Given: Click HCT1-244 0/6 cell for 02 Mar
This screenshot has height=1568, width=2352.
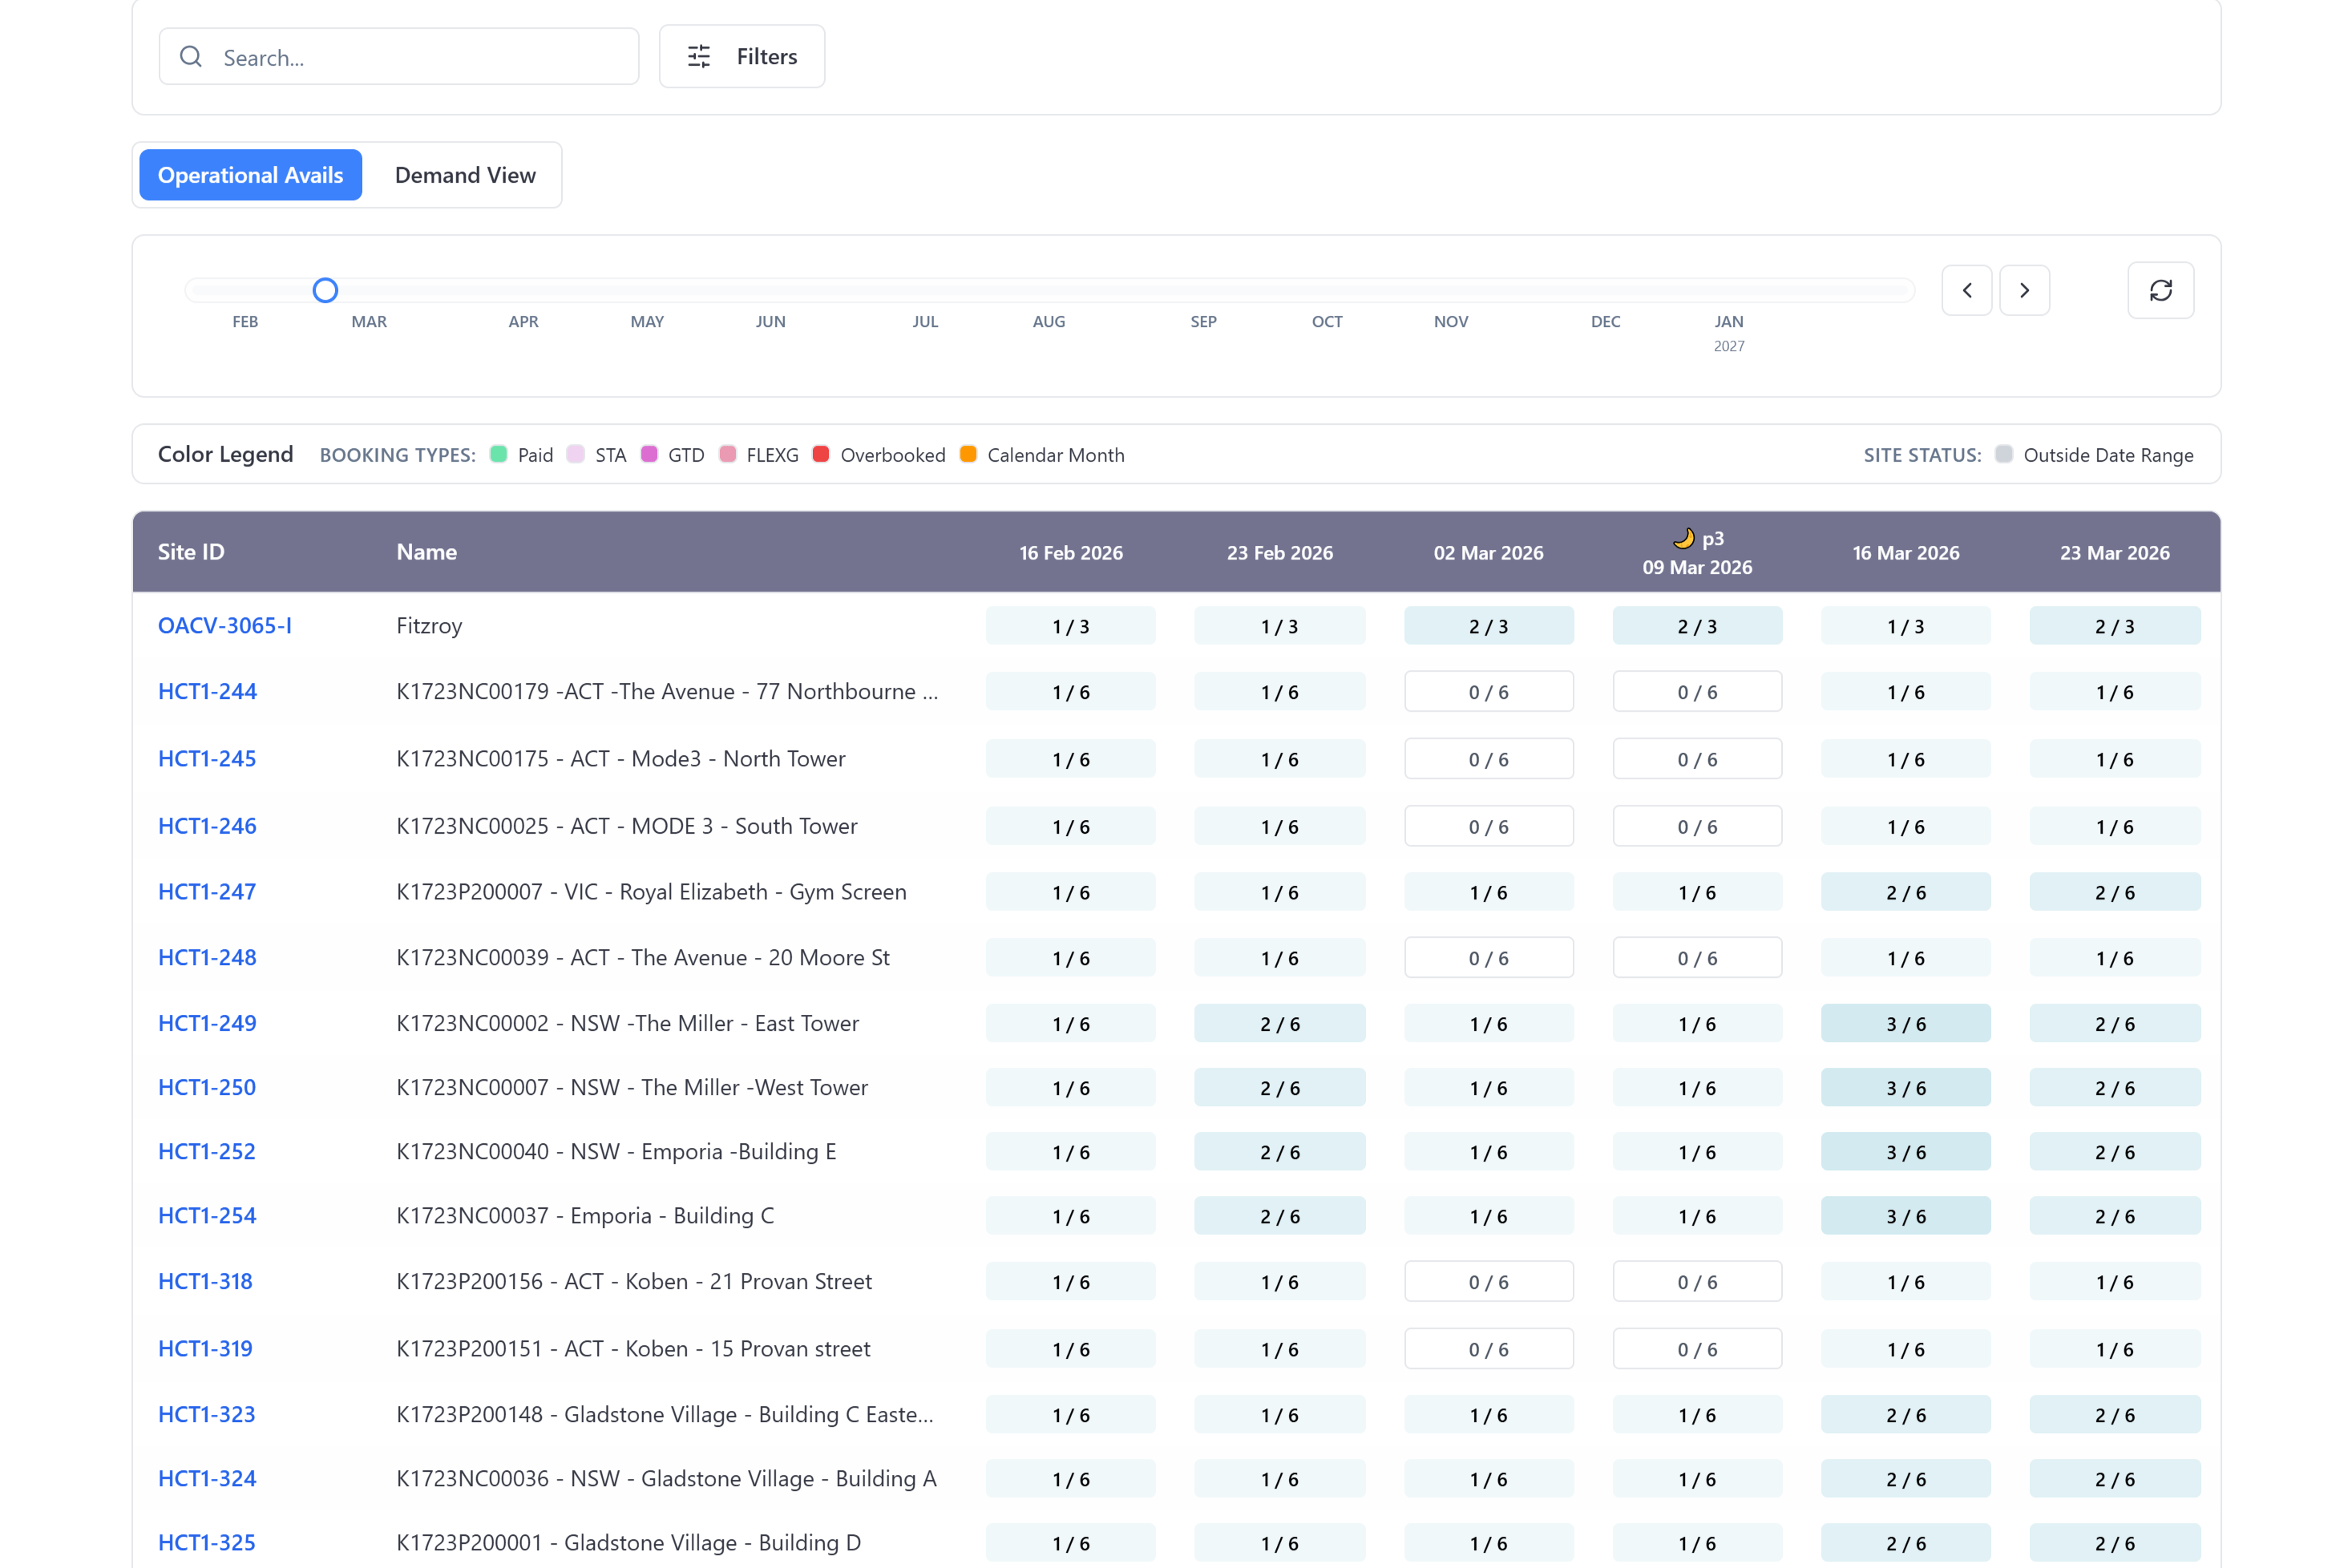Looking at the screenshot, I should point(1488,692).
